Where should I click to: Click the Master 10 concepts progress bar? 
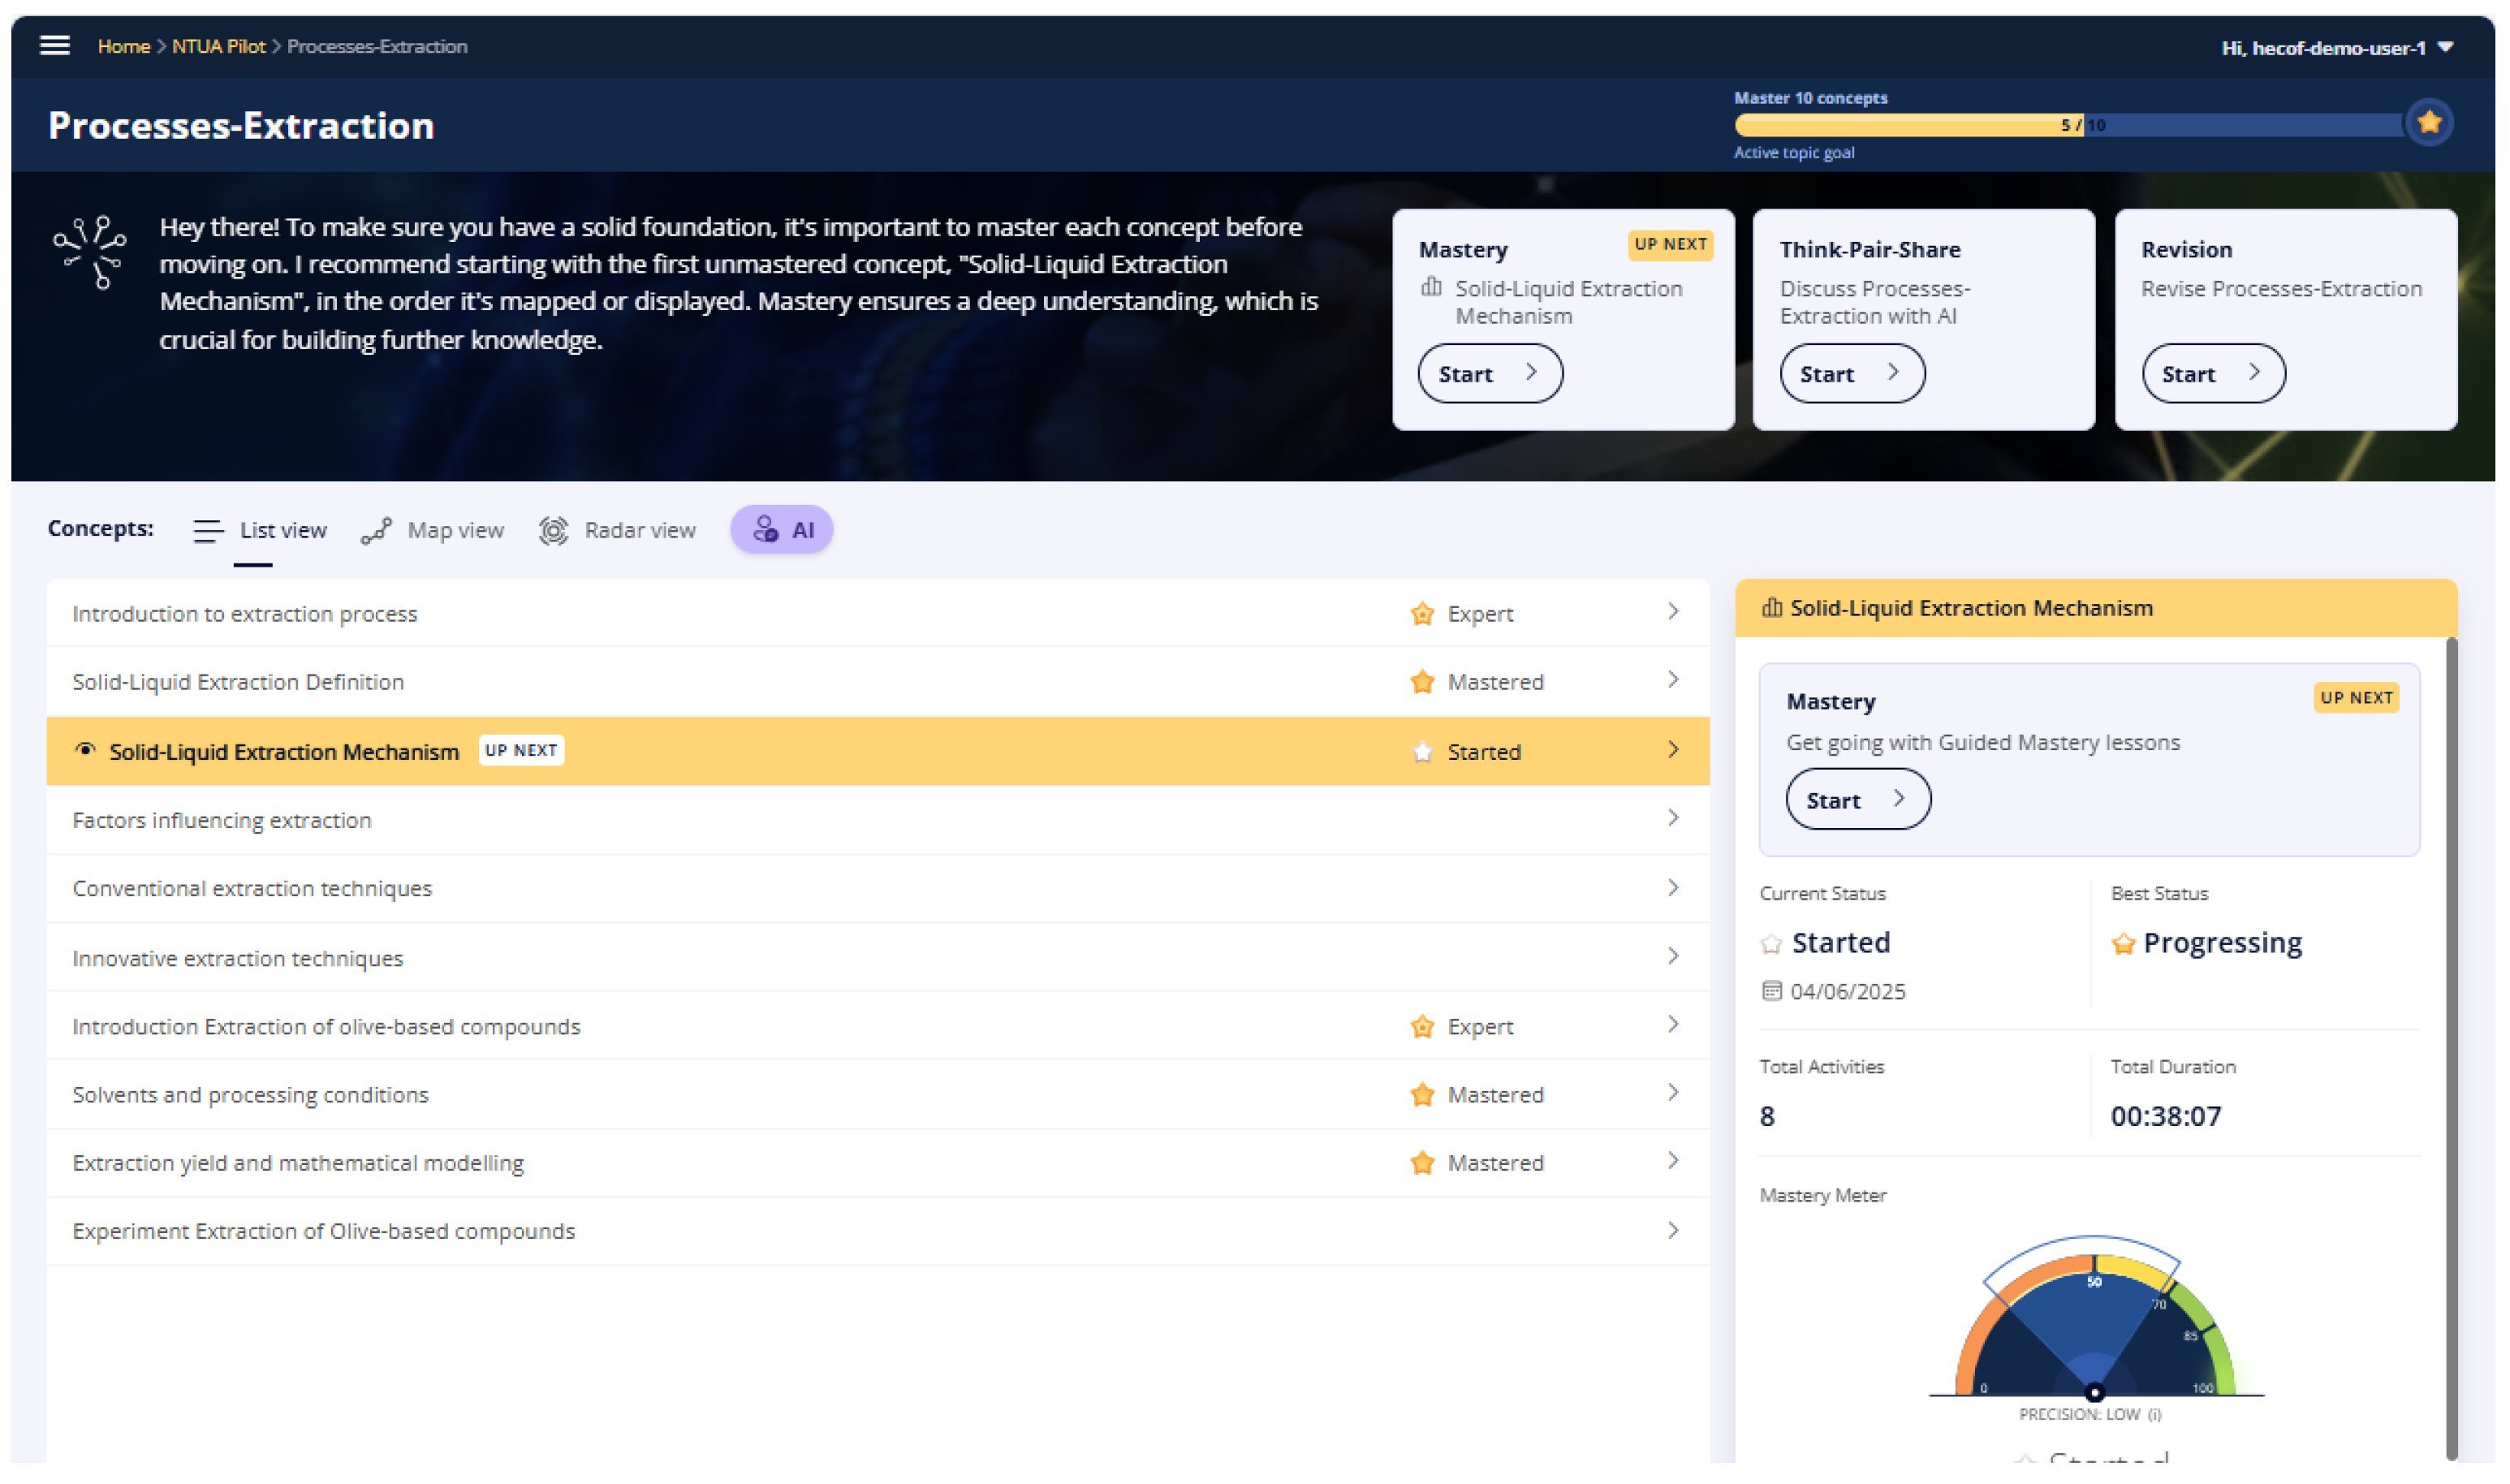2068,125
